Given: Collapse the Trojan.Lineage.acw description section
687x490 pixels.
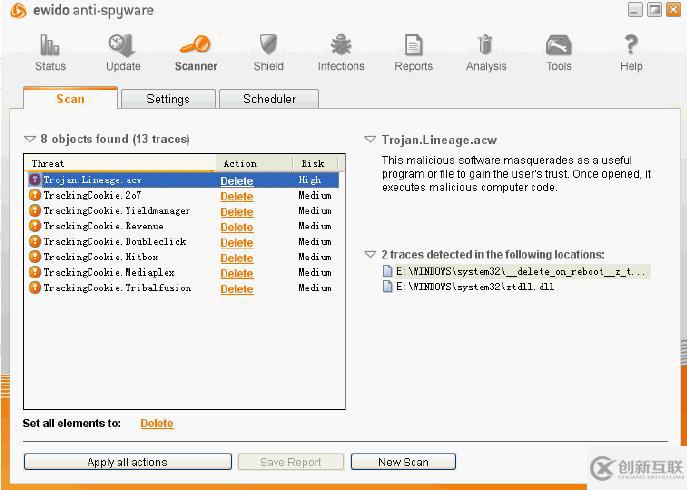Looking at the screenshot, I should click(370, 139).
